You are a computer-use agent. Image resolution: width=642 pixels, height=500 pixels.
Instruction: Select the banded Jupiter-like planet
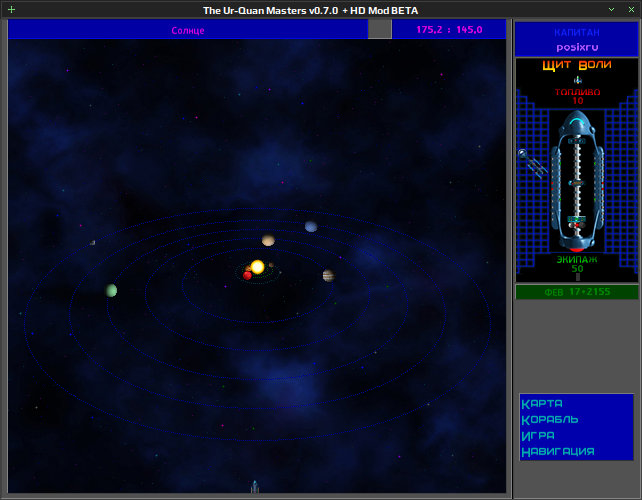328,276
